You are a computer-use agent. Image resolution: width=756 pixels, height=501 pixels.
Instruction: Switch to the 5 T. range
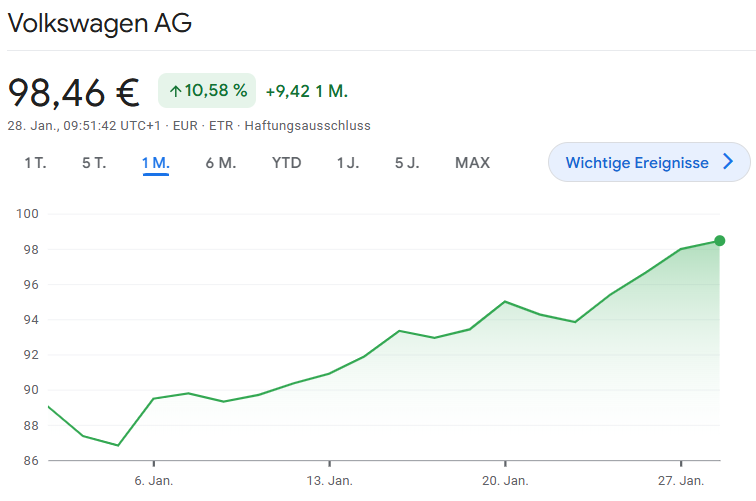point(94,163)
